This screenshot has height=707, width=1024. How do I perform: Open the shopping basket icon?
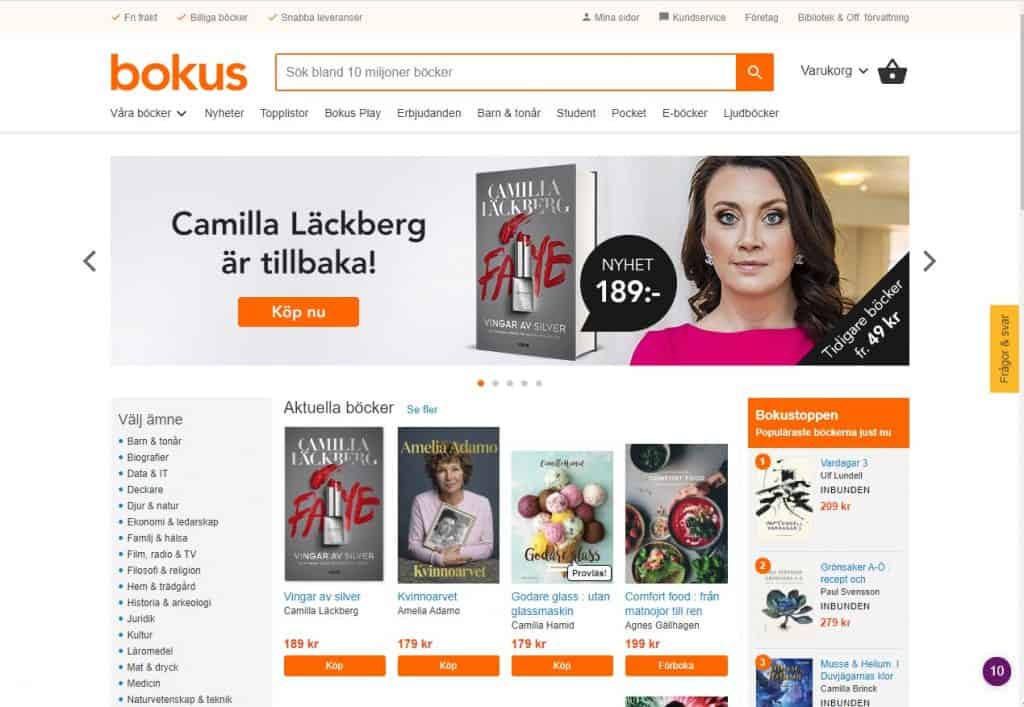pos(892,72)
